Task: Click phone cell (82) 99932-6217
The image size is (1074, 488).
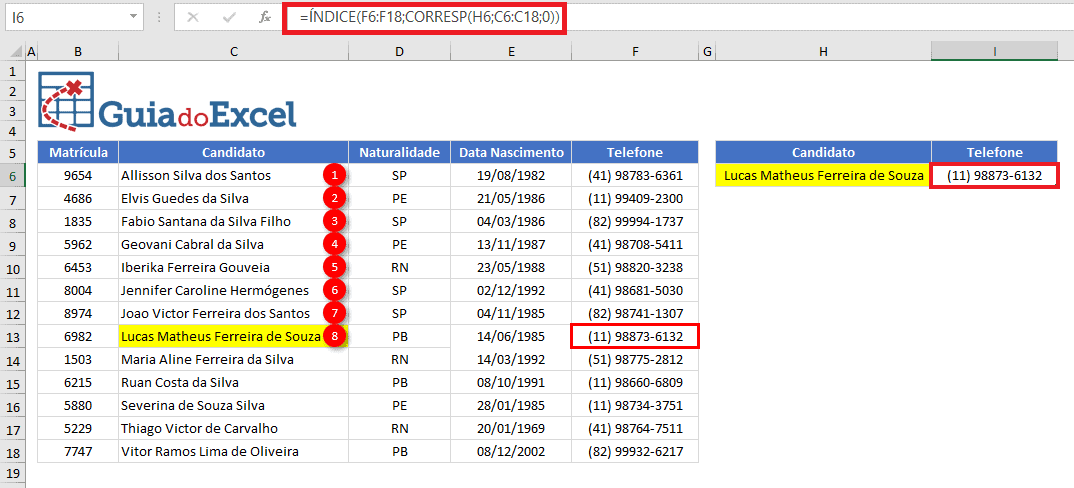Action: (635, 452)
